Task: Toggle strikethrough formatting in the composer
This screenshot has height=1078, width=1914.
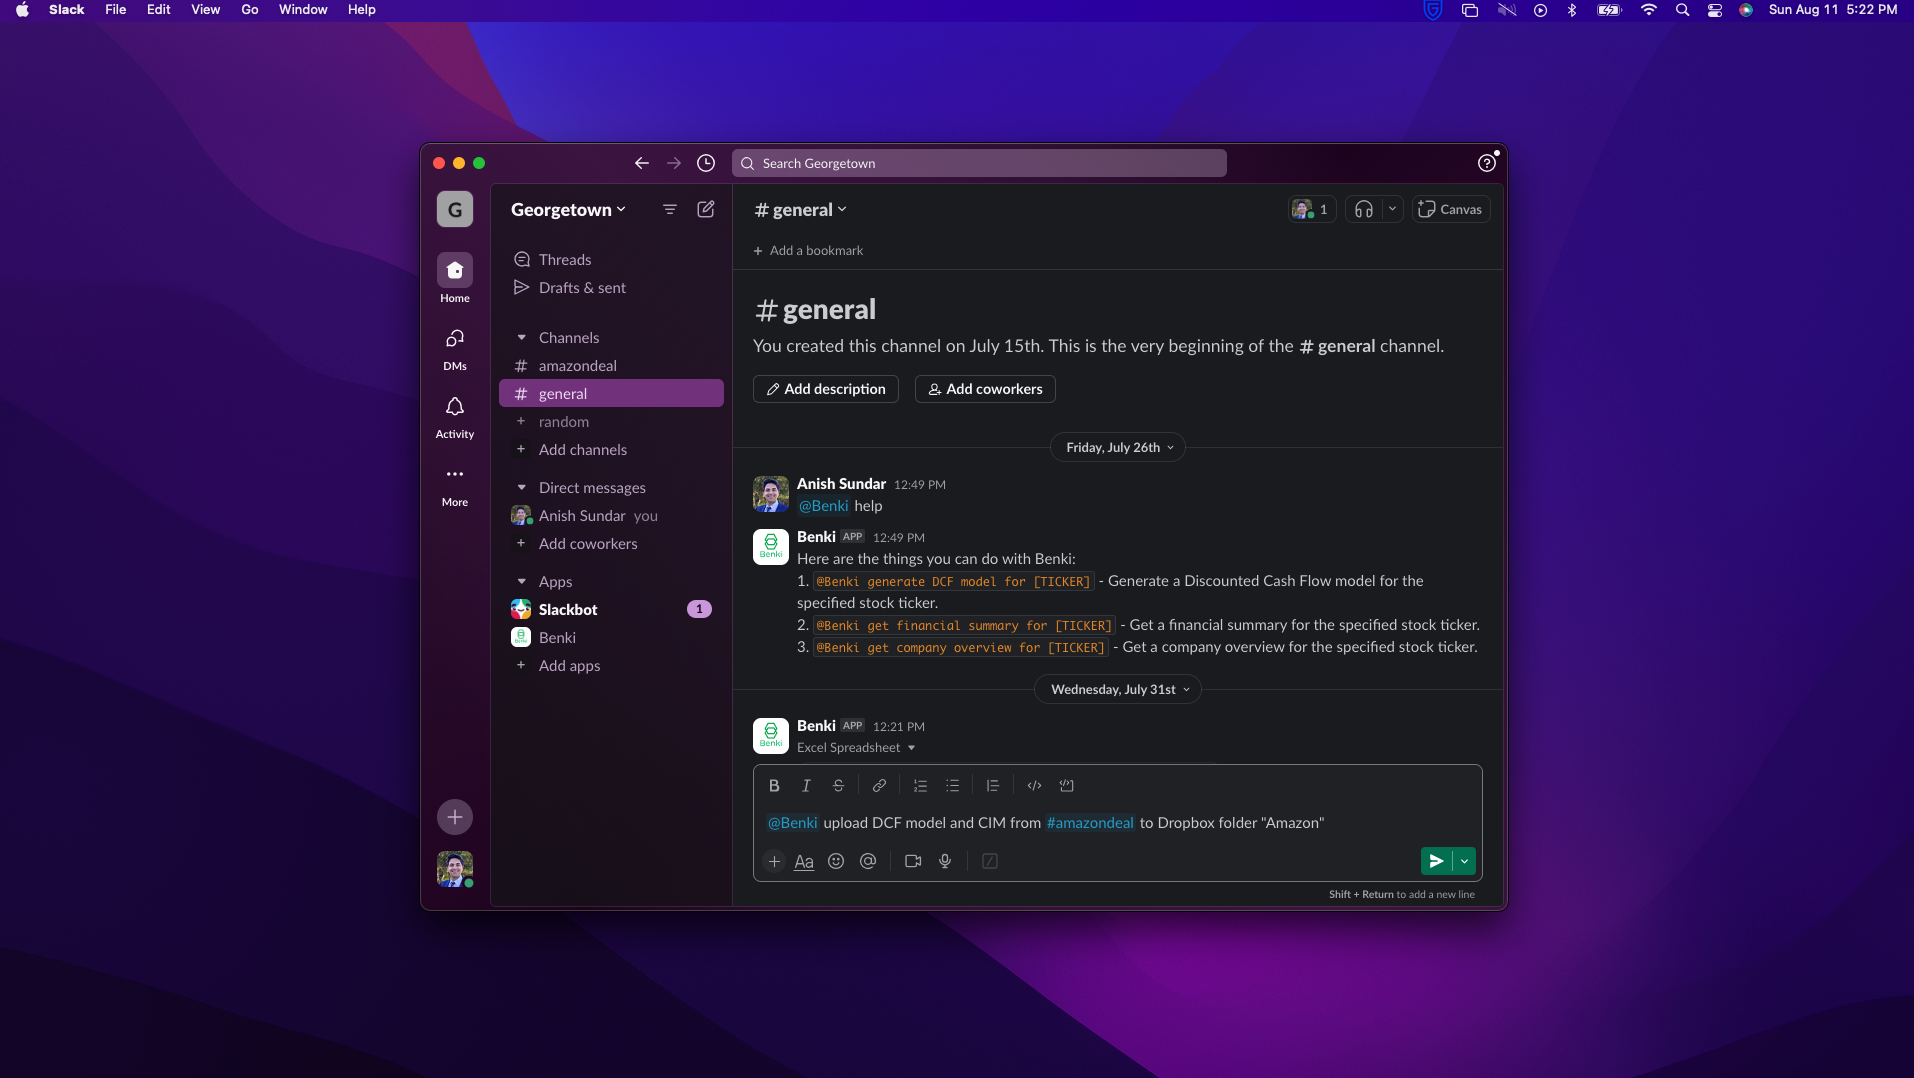Action: pyautogui.click(x=838, y=786)
